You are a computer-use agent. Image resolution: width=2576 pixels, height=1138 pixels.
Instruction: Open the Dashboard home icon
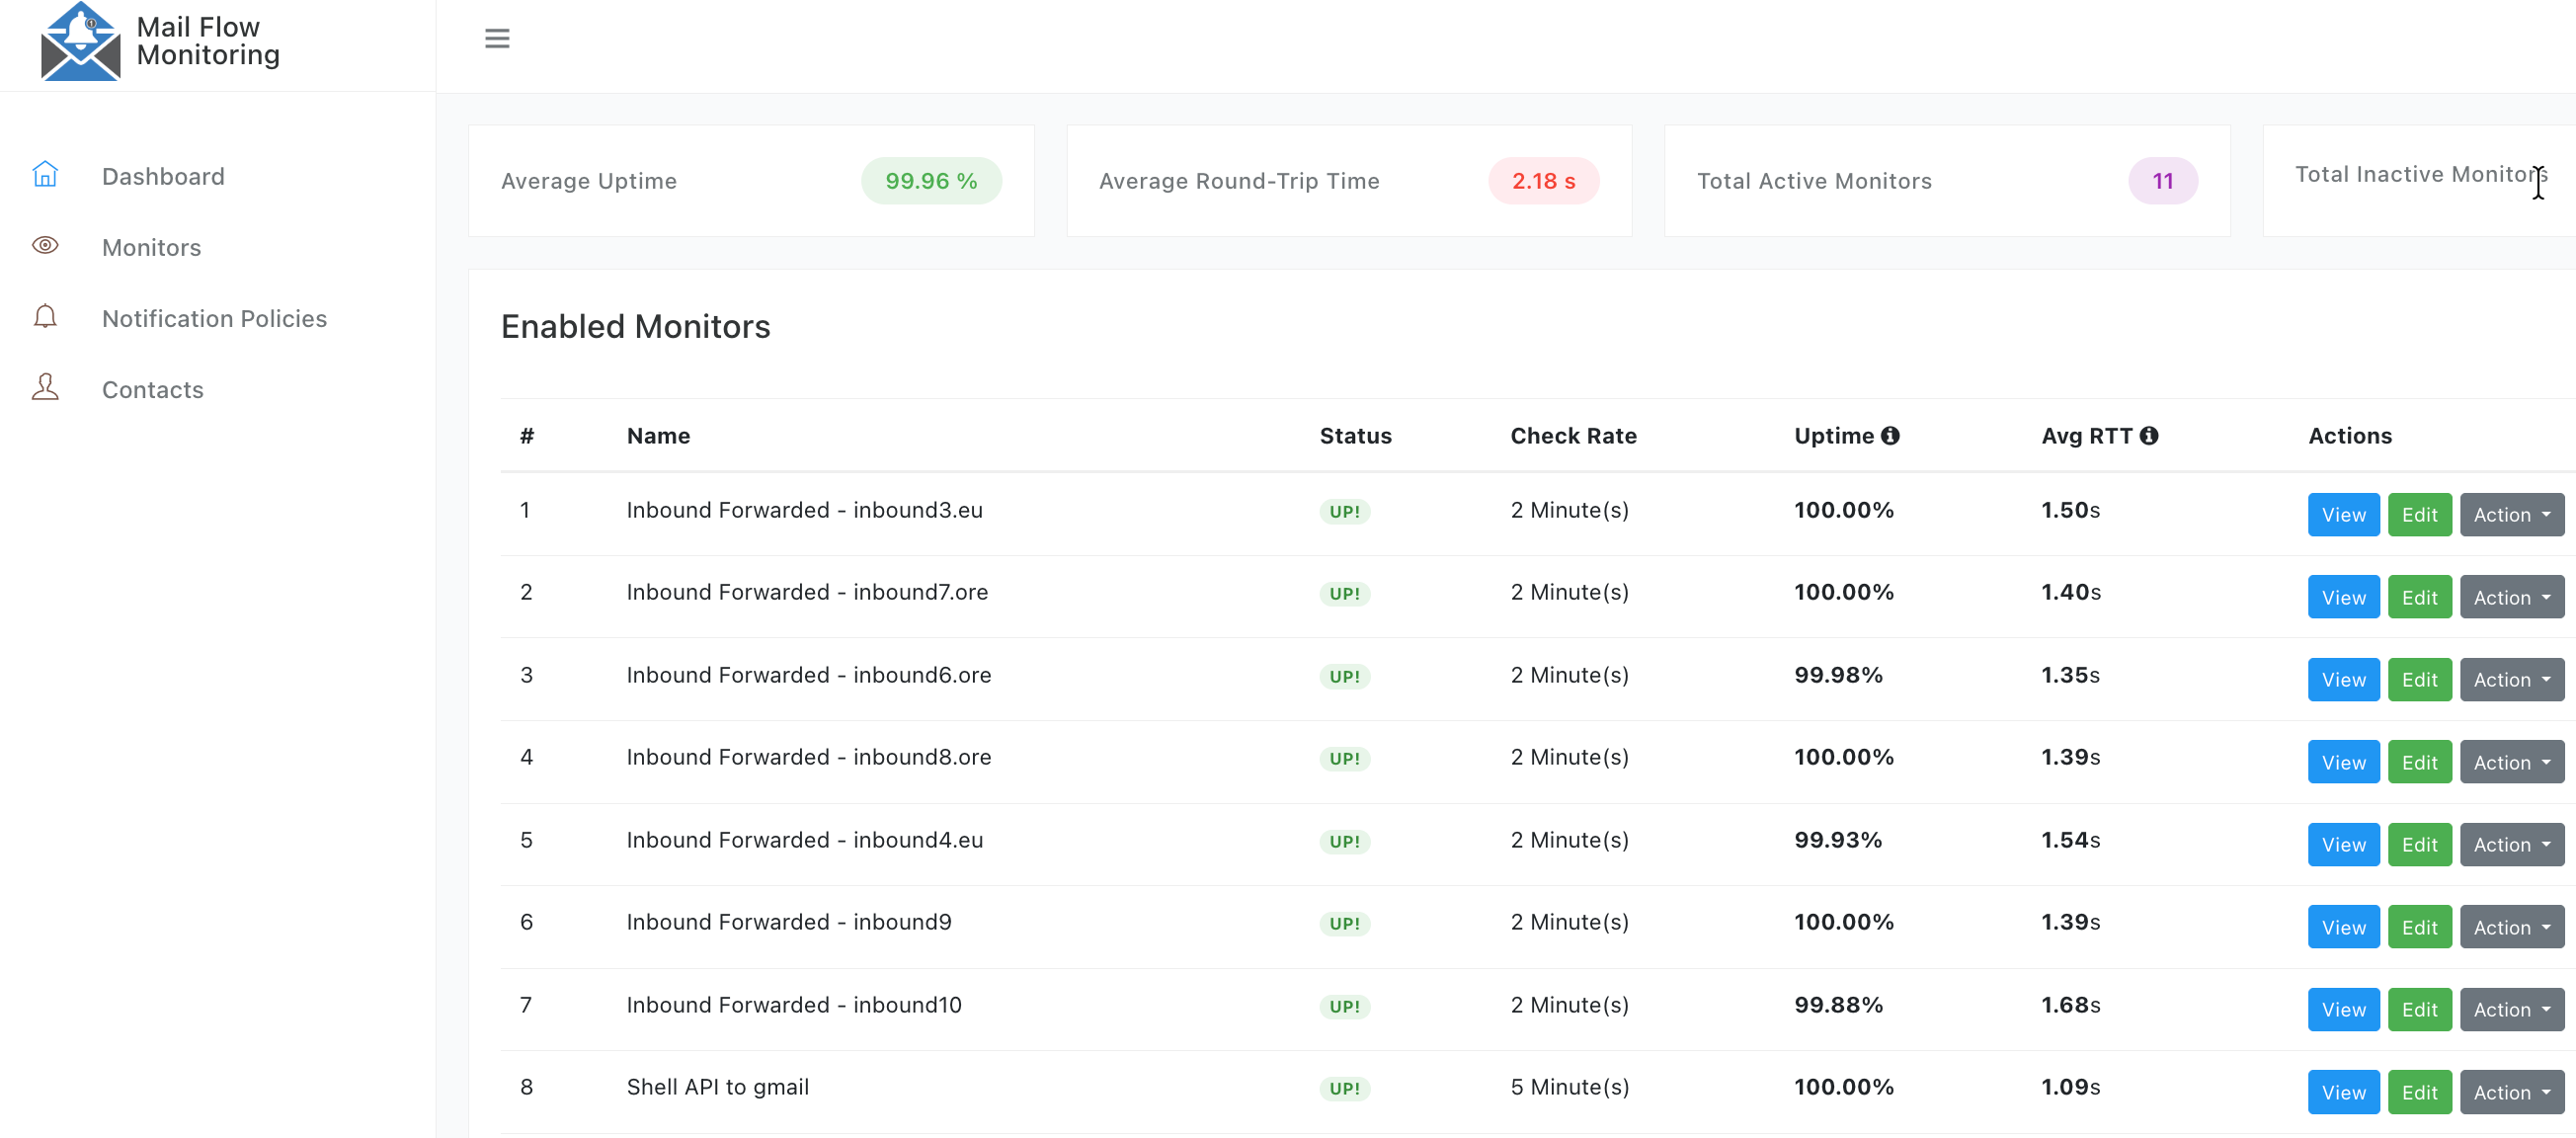[46, 174]
